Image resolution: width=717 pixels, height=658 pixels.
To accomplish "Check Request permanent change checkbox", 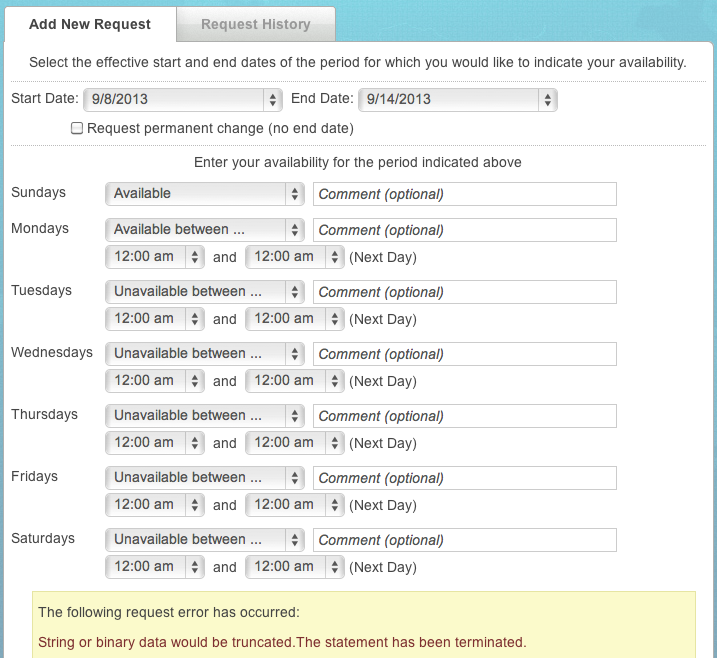I will [x=77, y=128].
